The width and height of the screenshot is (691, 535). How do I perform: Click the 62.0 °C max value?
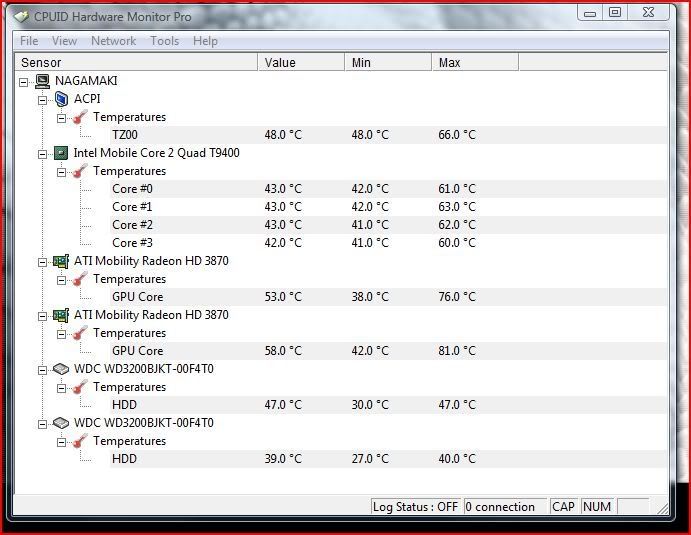click(x=457, y=225)
